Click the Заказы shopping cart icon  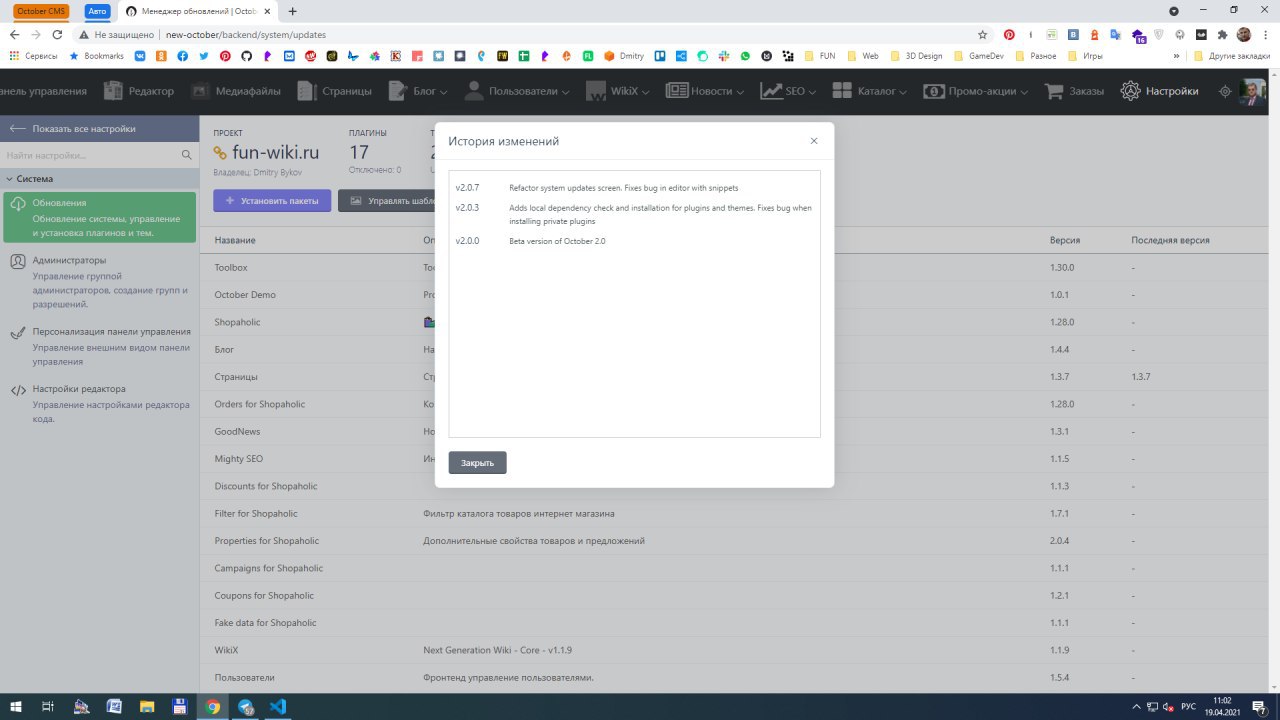point(1054,91)
